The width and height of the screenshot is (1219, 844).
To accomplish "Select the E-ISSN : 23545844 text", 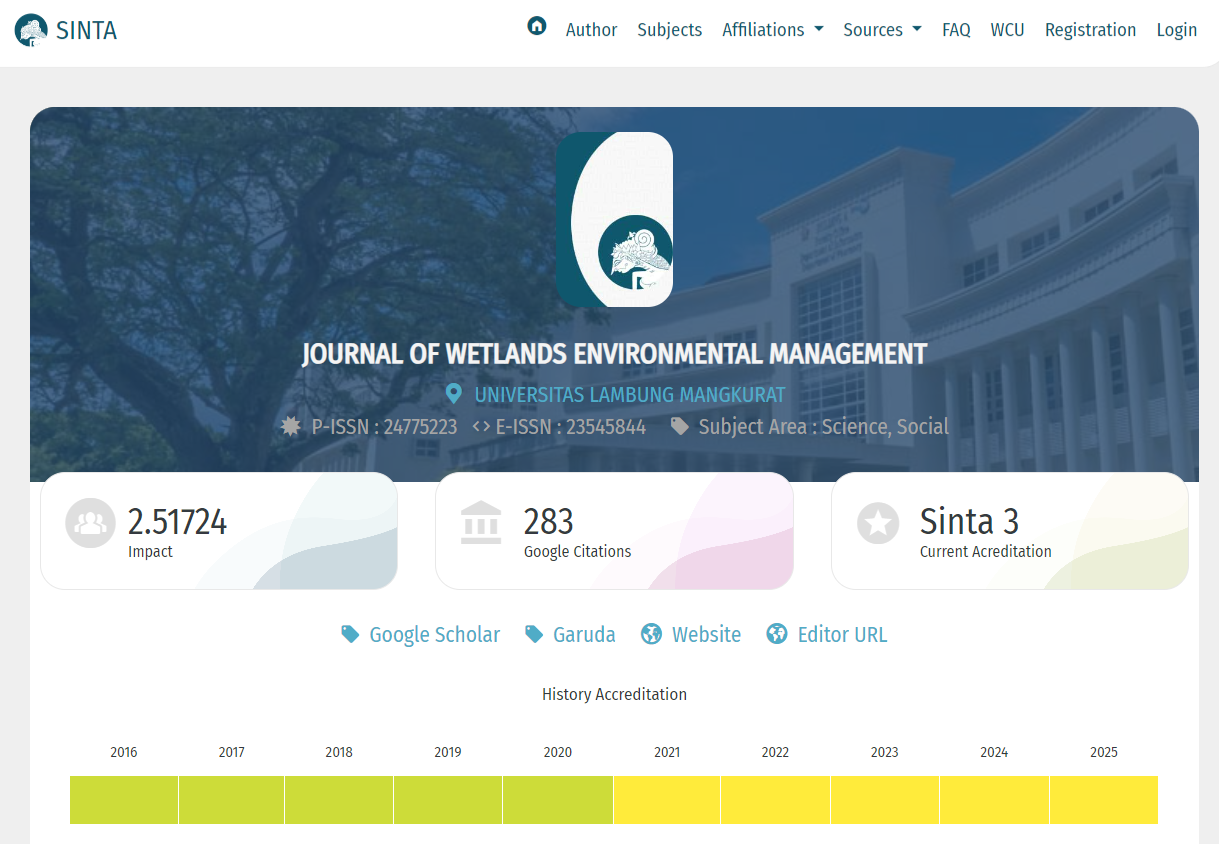I will [571, 427].
